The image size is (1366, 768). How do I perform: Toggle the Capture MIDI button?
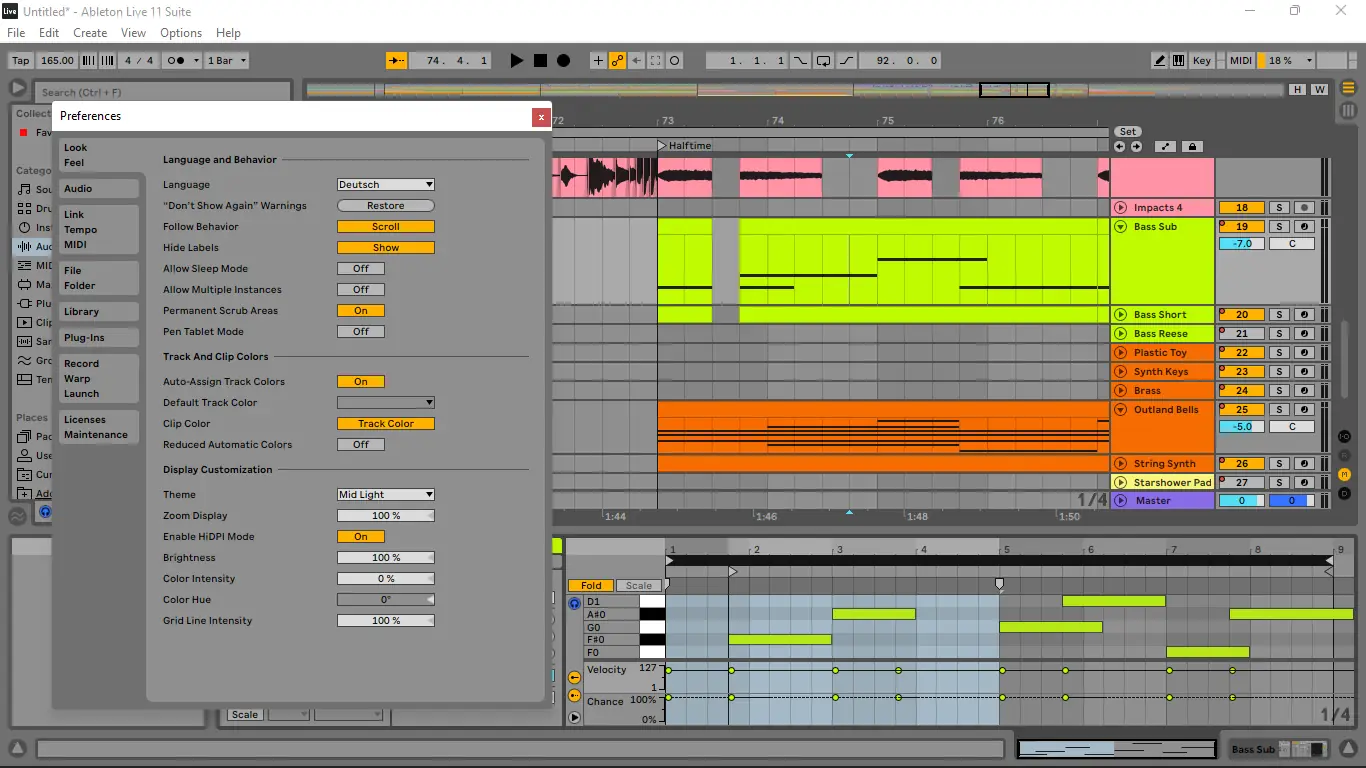pos(655,61)
